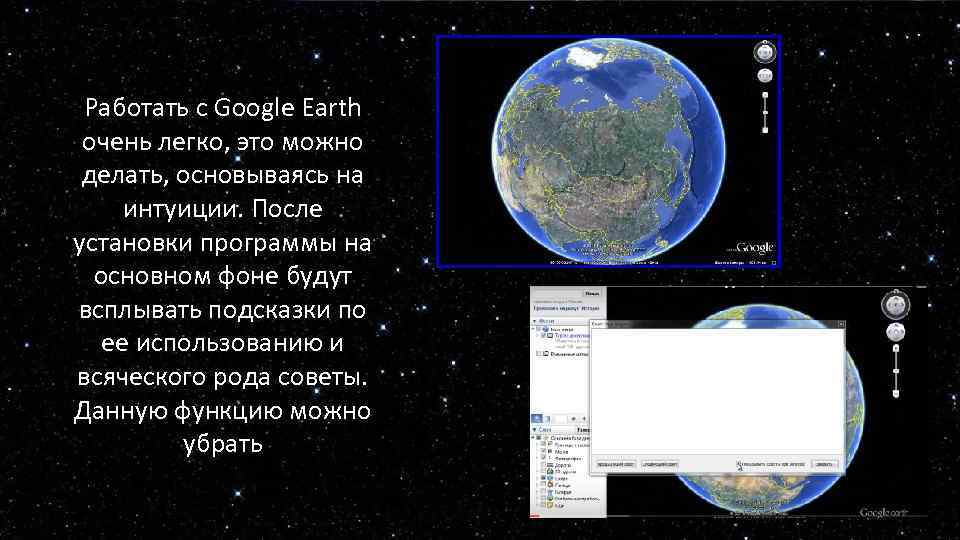Click the move-down arrow below the places list

pos(584,419)
